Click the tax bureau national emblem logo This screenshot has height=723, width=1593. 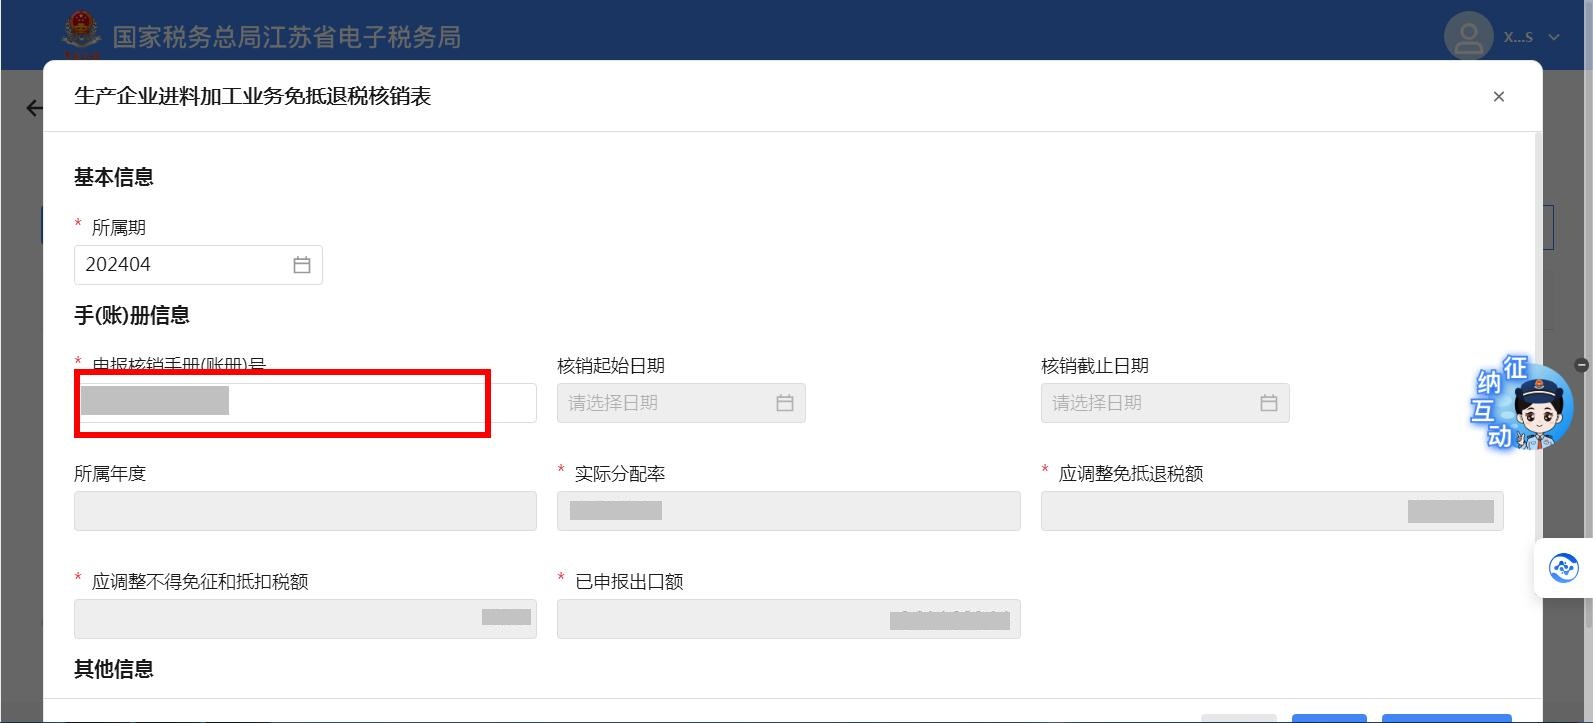[81, 35]
